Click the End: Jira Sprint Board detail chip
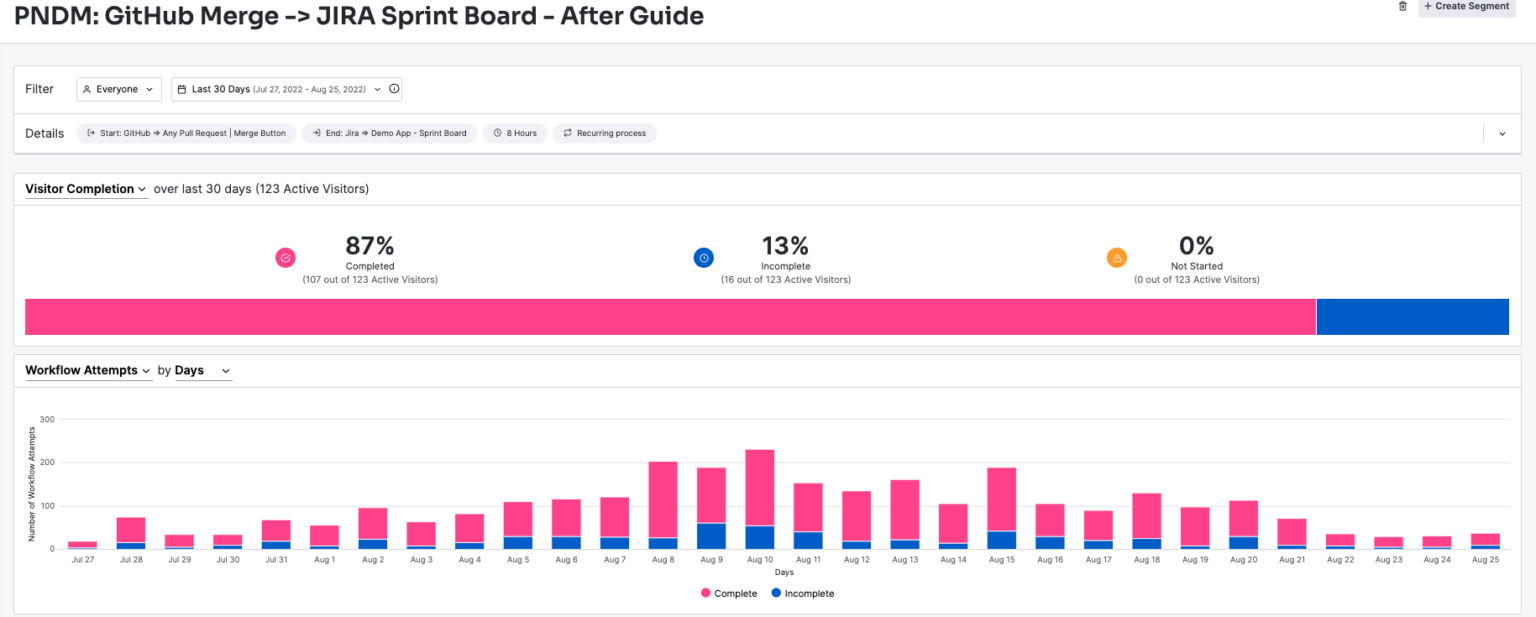The image size is (1536, 617). click(388, 133)
